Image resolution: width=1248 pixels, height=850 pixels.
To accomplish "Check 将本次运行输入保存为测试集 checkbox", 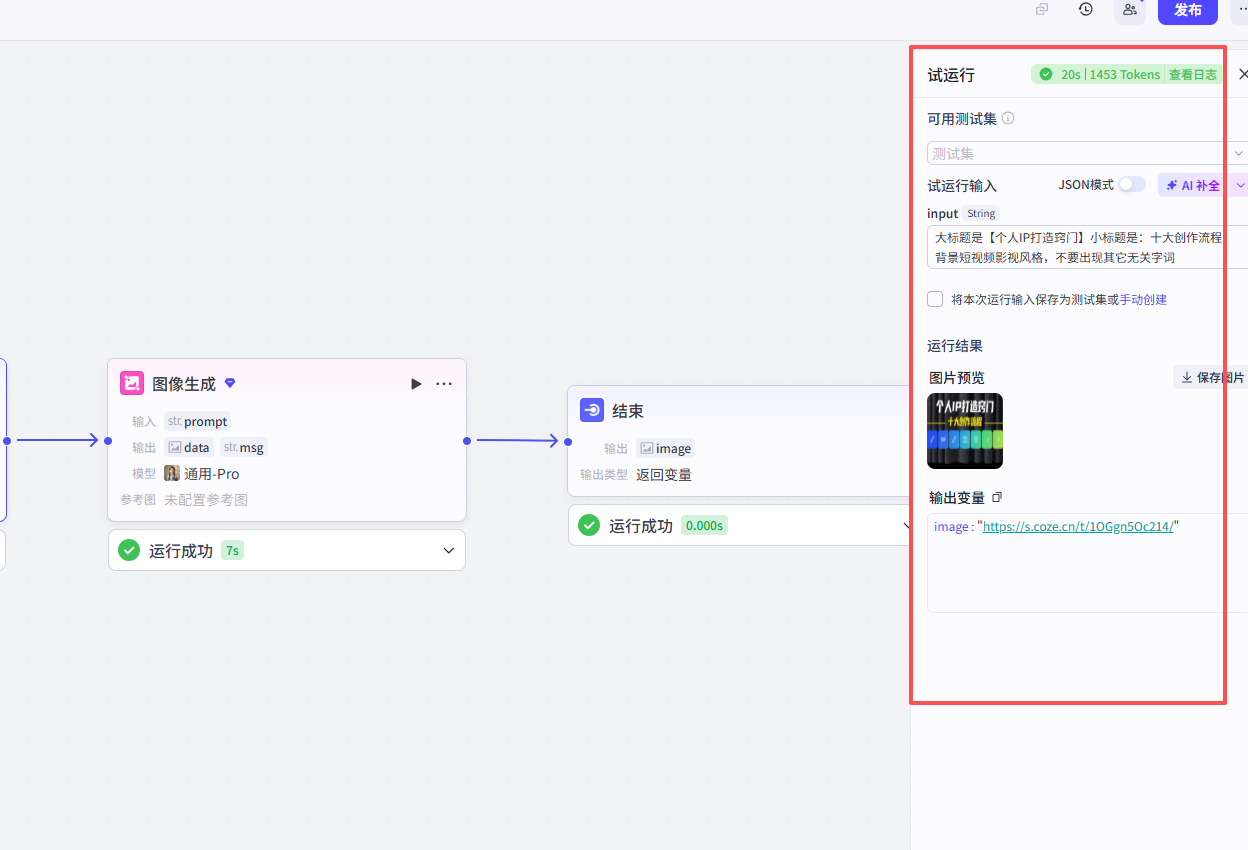I will coord(935,299).
